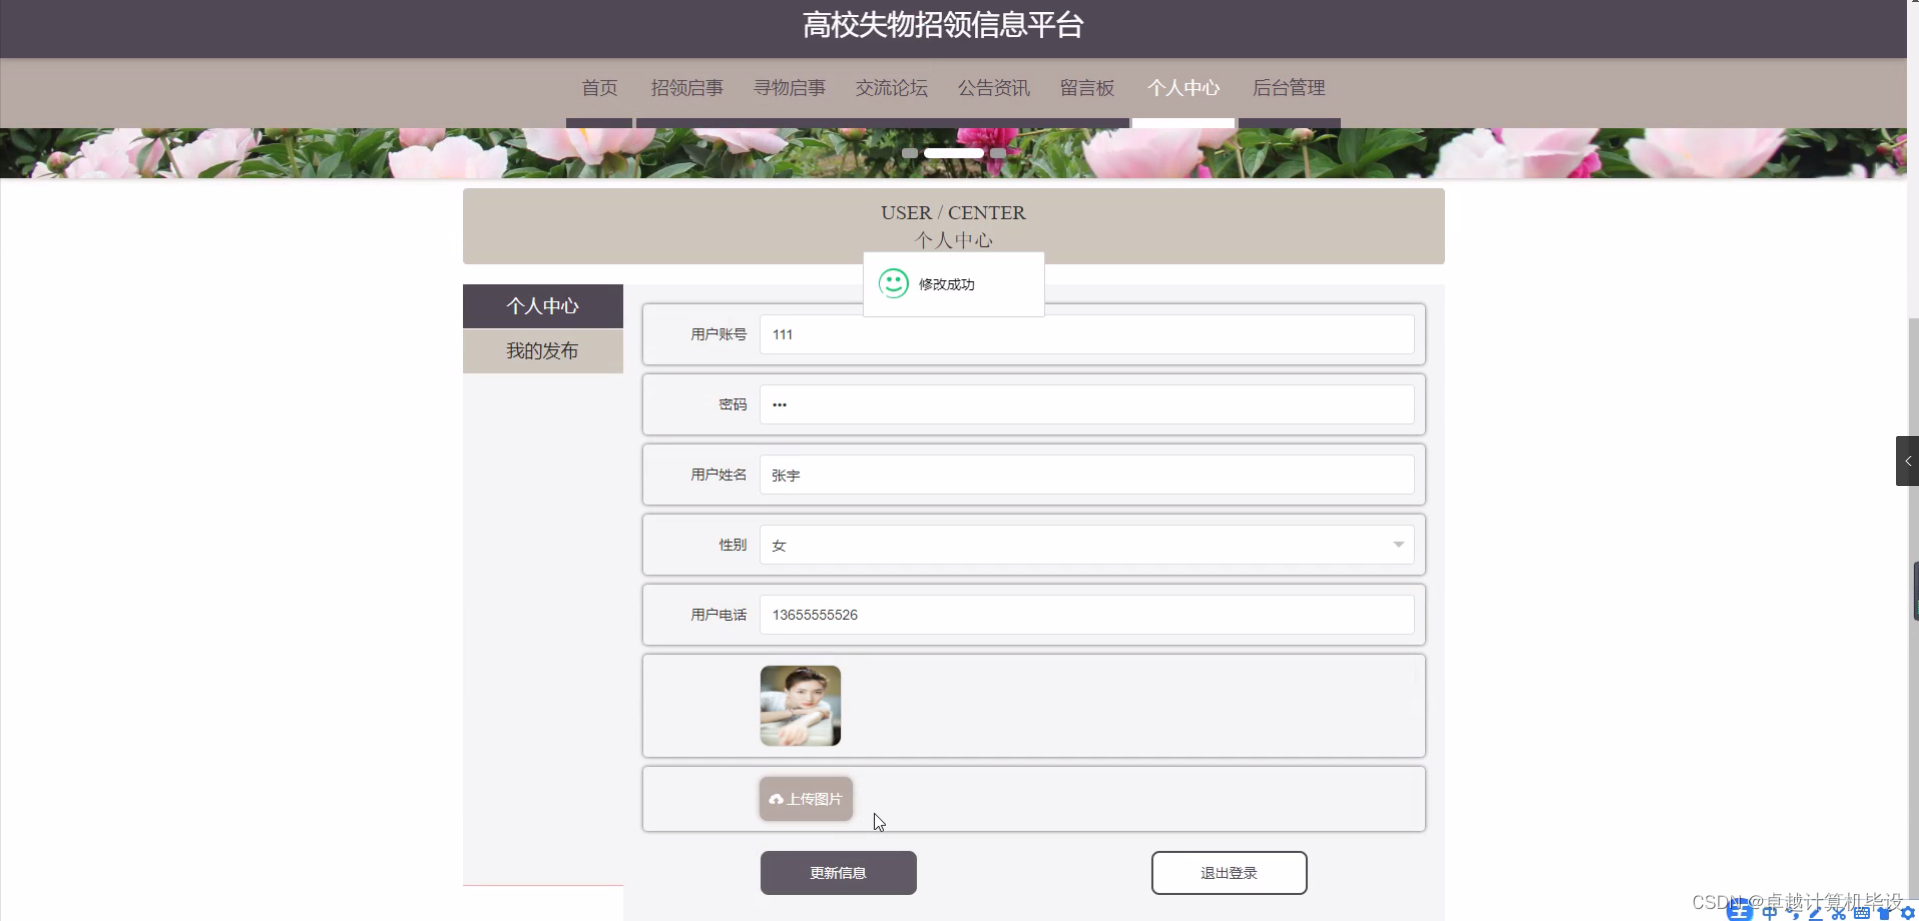Select the handwriting pen icon in the IME toolbar
1919x921 pixels.
coord(1815,913)
